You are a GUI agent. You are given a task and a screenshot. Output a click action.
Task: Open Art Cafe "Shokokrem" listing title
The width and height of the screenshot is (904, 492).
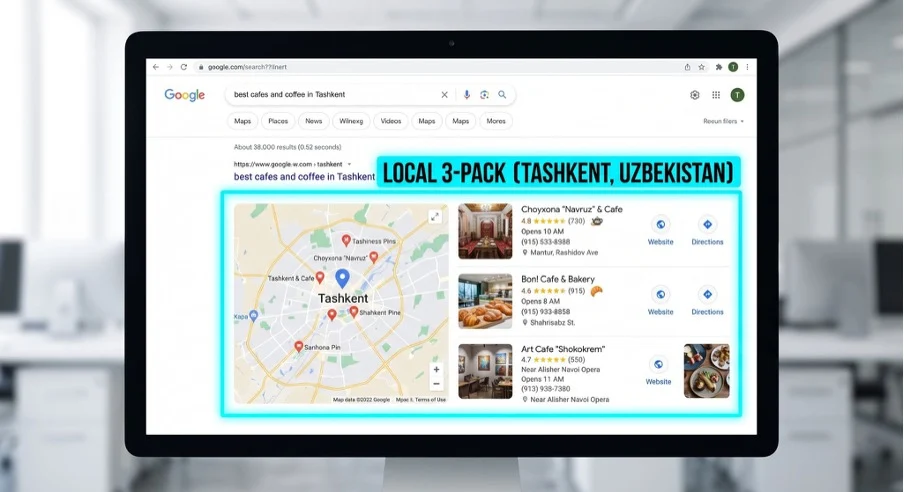563,349
